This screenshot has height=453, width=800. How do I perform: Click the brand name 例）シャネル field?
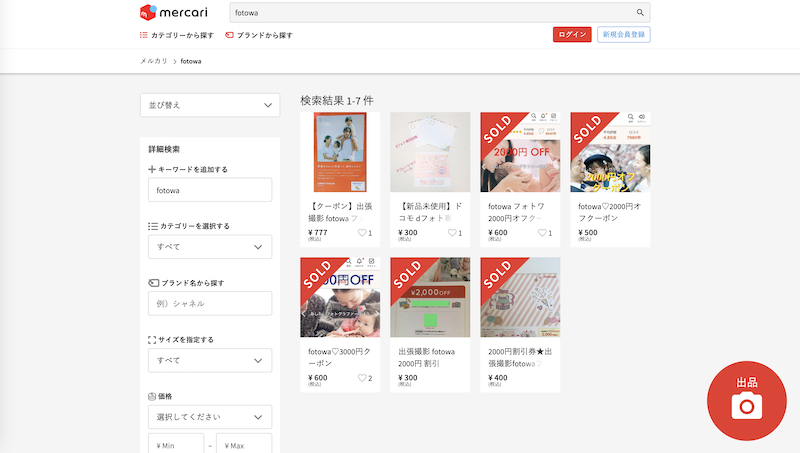tap(210, 304)
